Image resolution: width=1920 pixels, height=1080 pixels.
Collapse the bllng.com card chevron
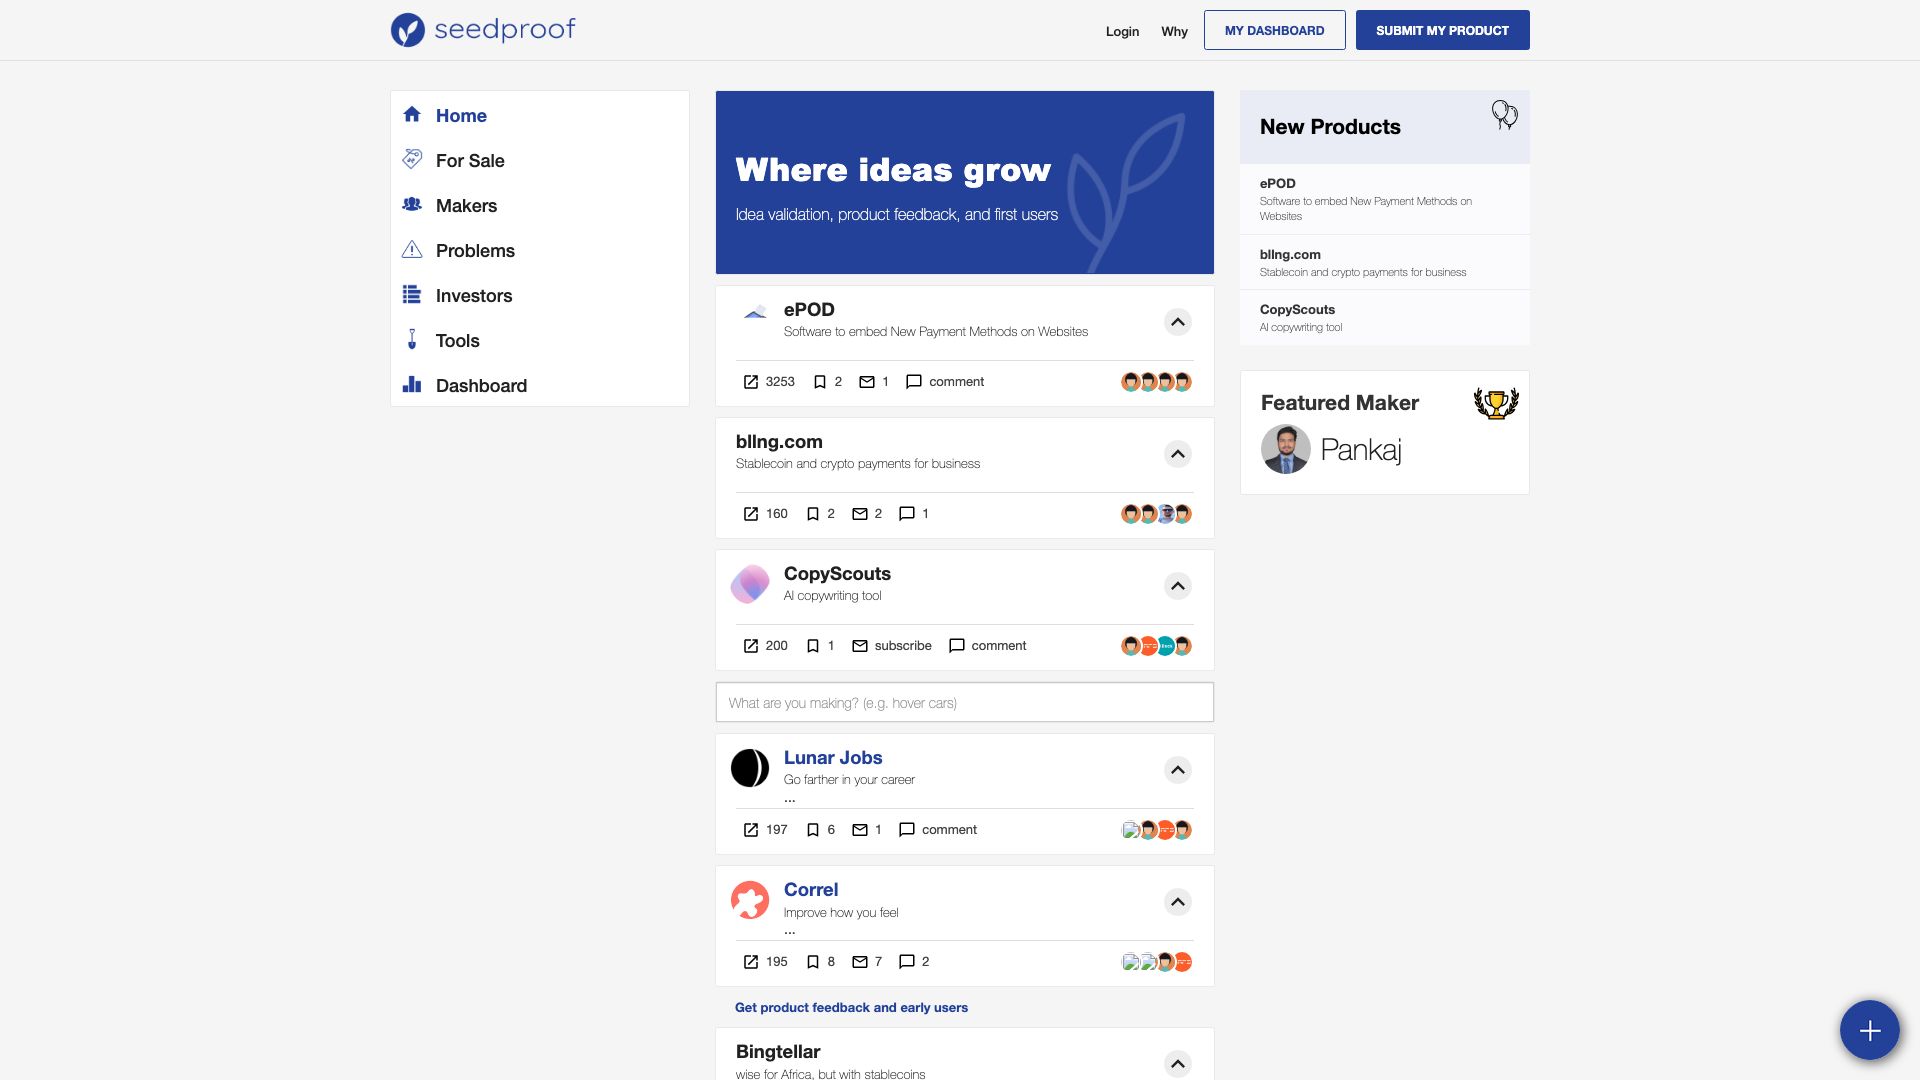1178,454
